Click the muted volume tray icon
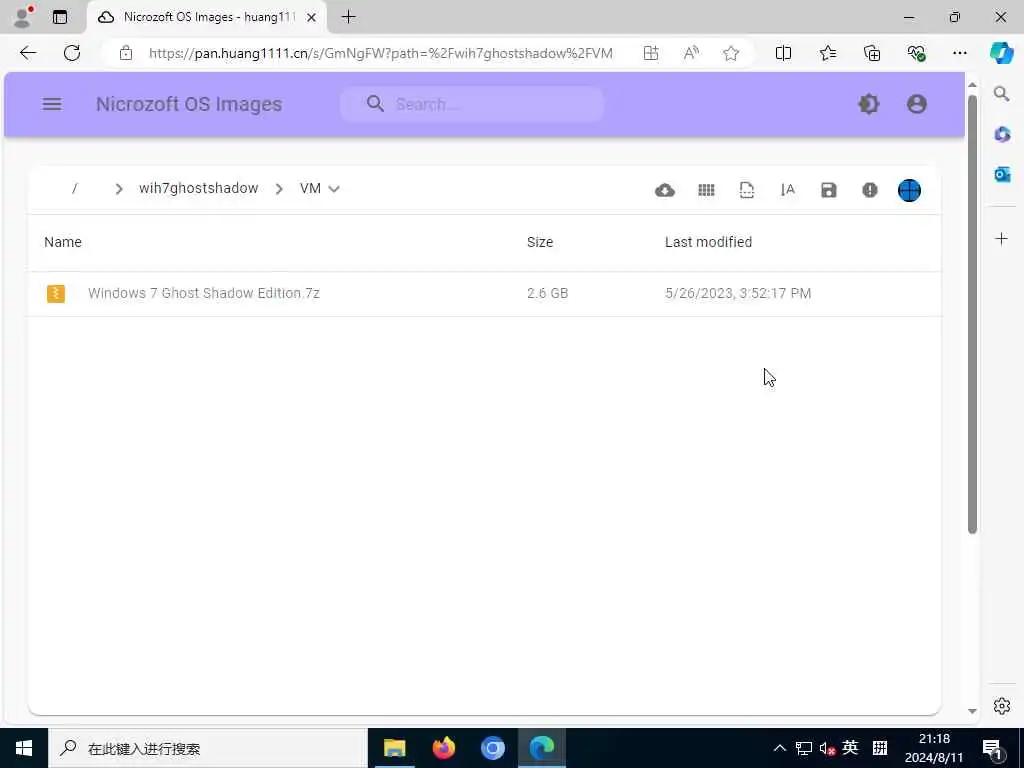1024x768 pixels. (827, 748)
